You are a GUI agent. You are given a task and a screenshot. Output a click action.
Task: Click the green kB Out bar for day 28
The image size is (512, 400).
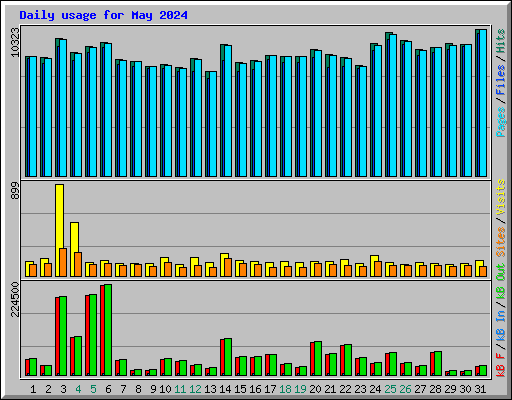coord(438,364)
